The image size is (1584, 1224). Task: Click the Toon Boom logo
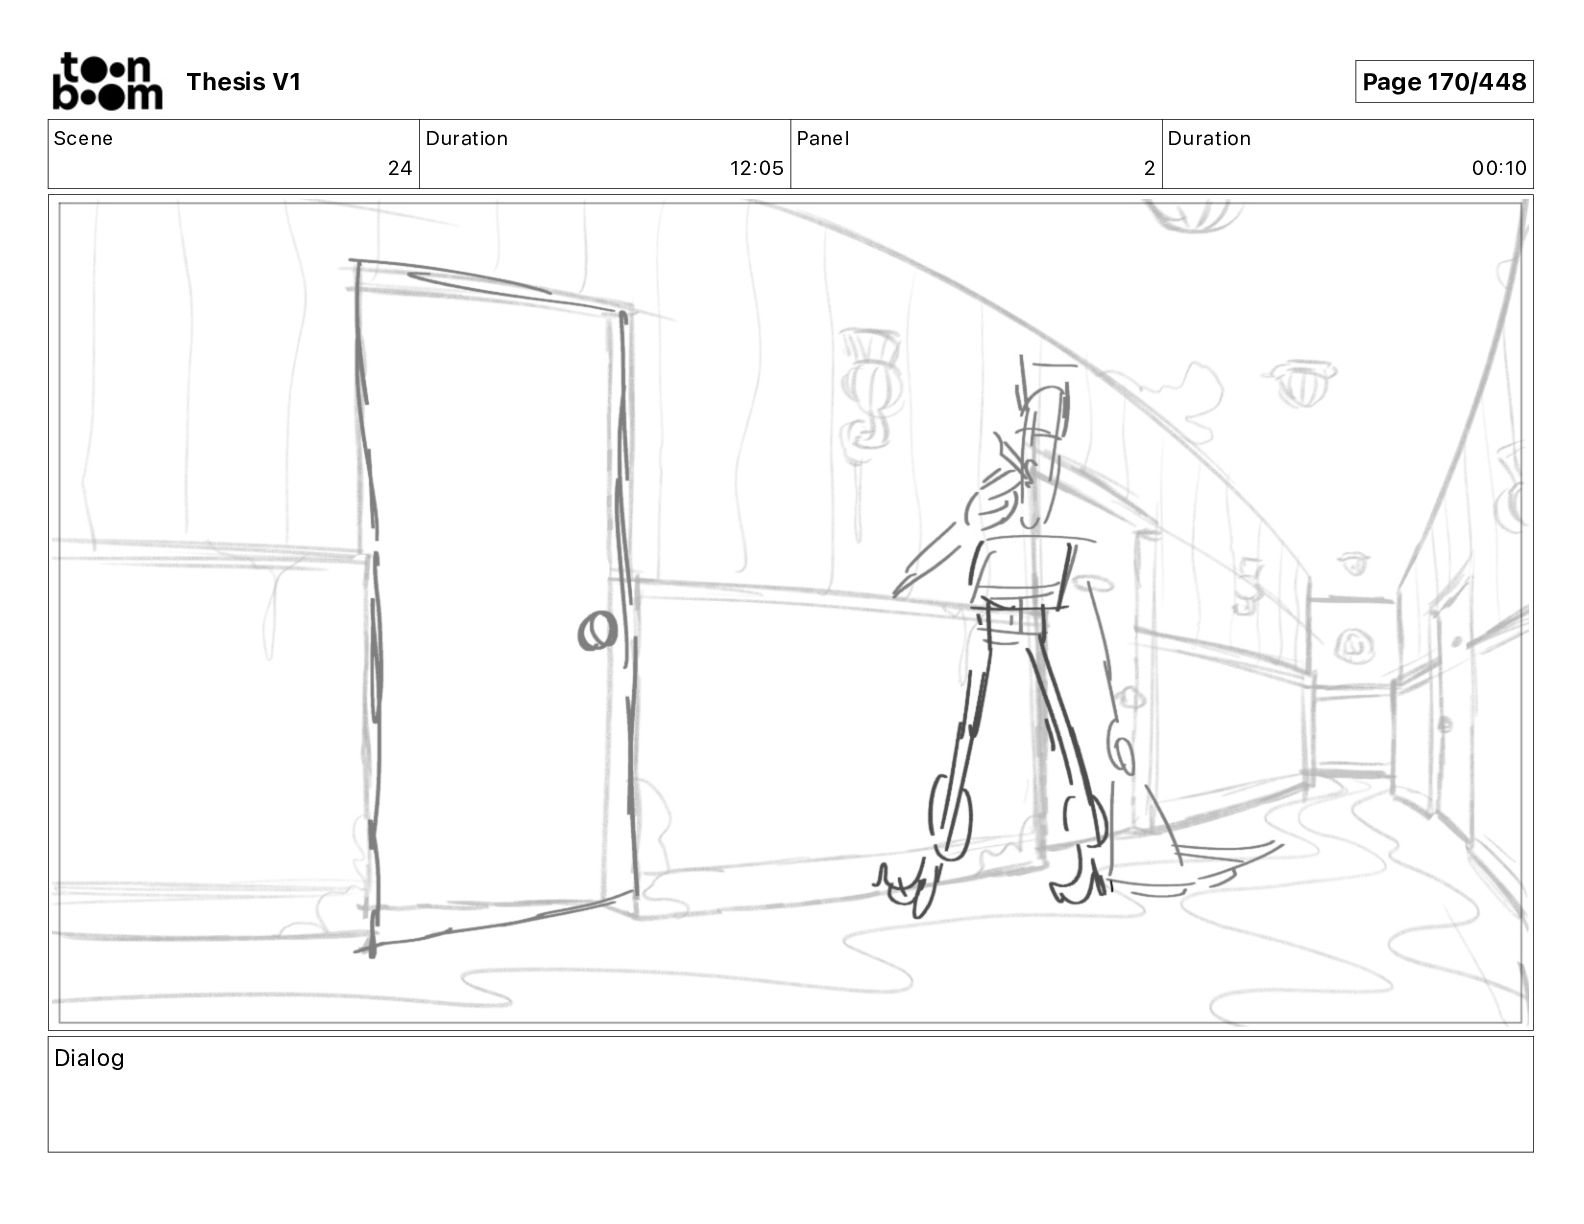(x=107, y=81)
